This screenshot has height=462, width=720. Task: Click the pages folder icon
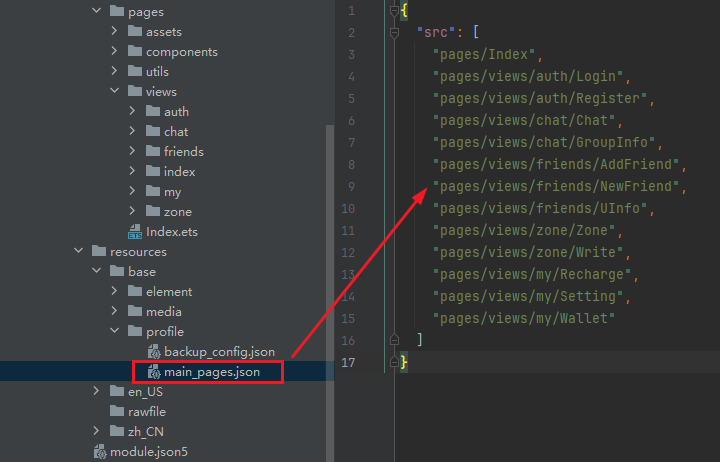117,11
